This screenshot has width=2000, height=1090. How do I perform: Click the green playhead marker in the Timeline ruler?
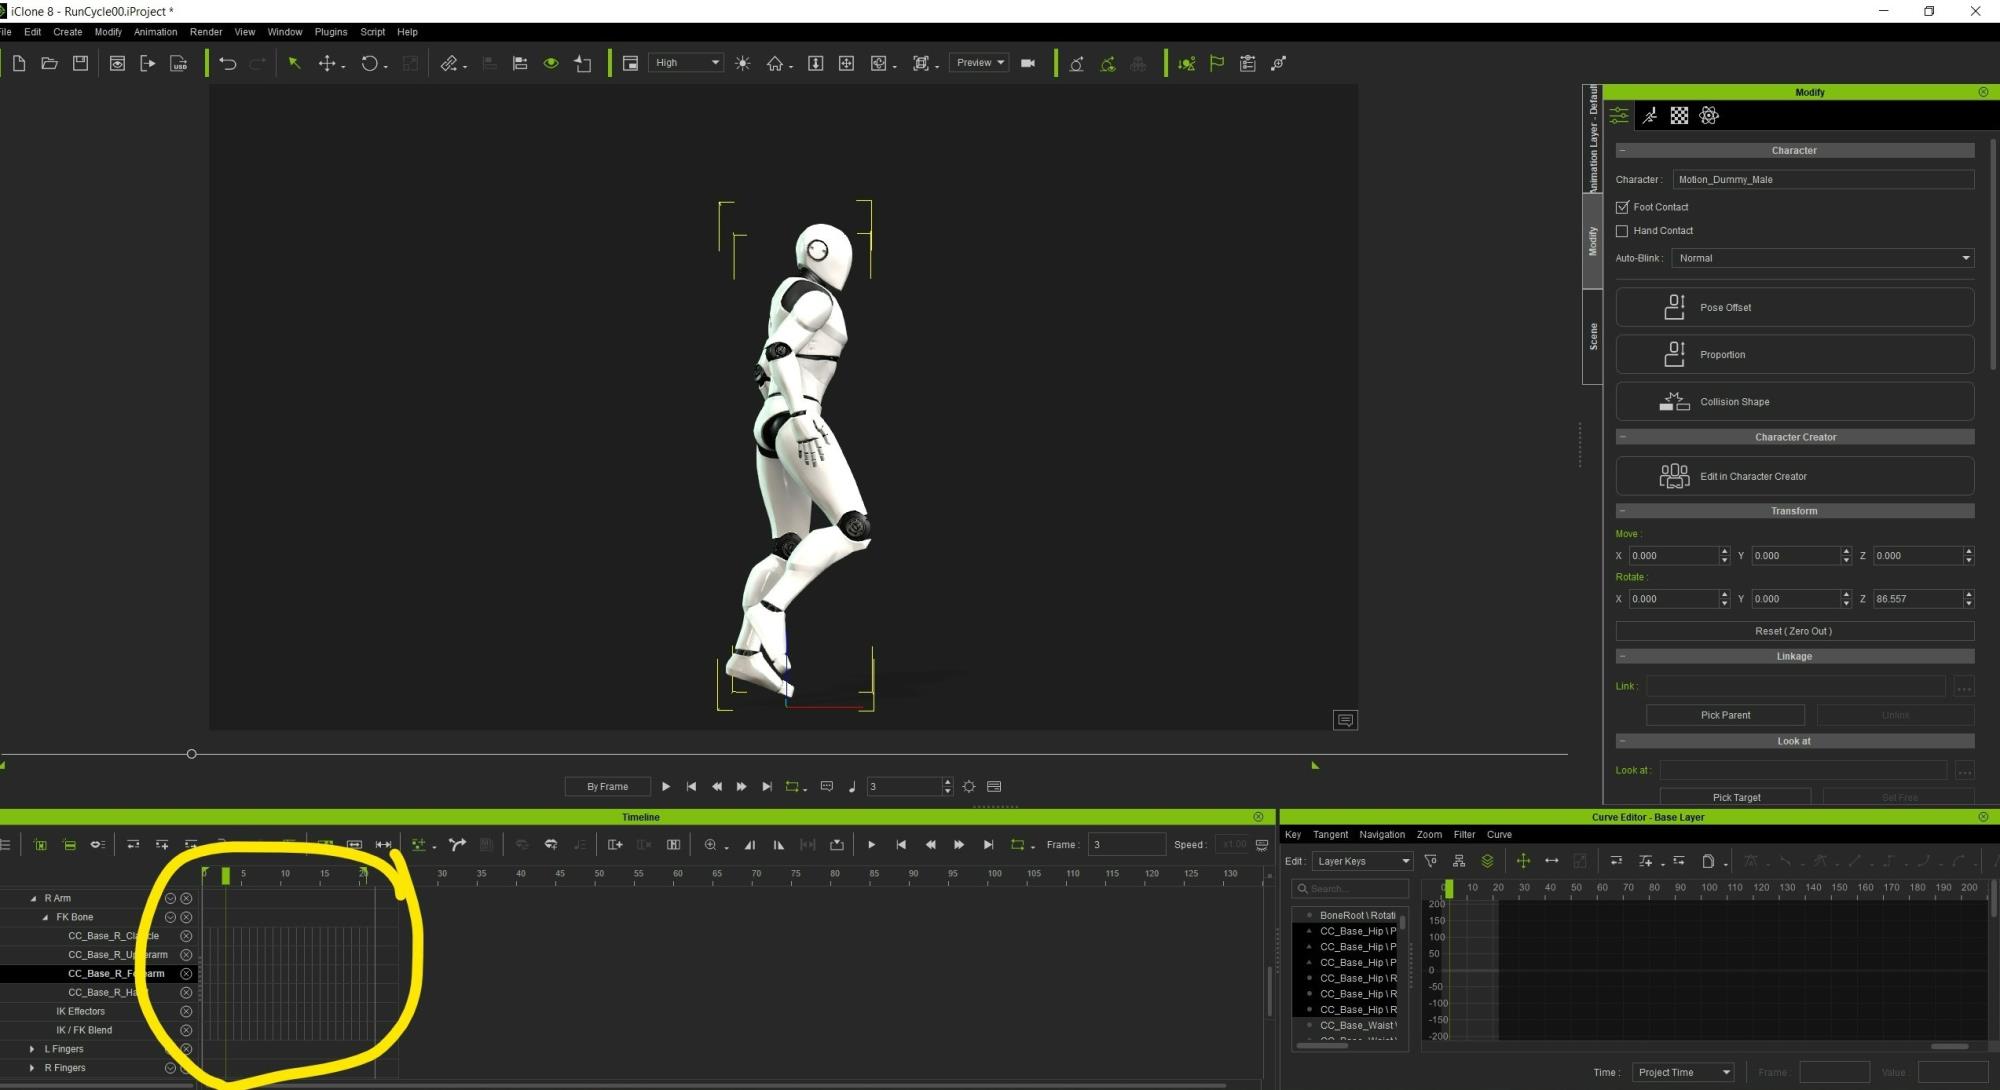pyautogui.click(x=226, y=876)
